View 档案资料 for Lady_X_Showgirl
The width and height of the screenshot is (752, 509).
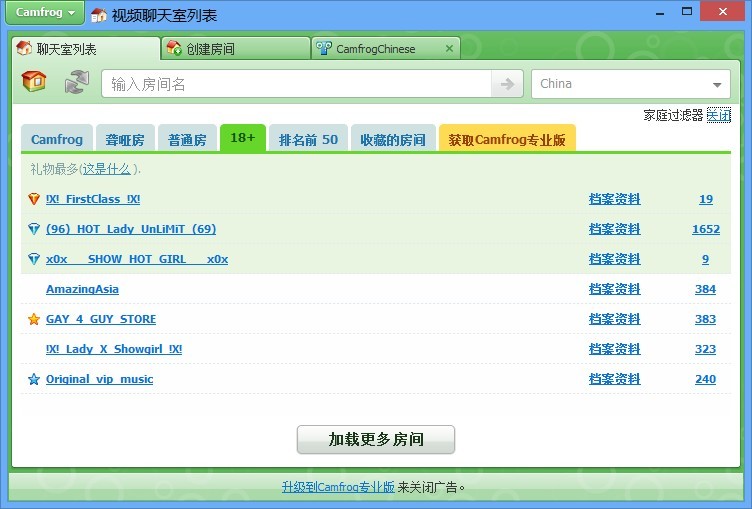[614, 349]
